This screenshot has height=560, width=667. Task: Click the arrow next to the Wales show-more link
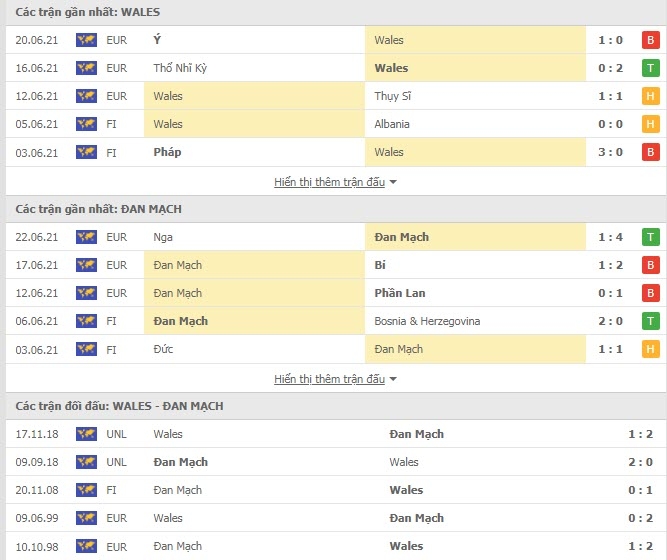click(393, 182)
